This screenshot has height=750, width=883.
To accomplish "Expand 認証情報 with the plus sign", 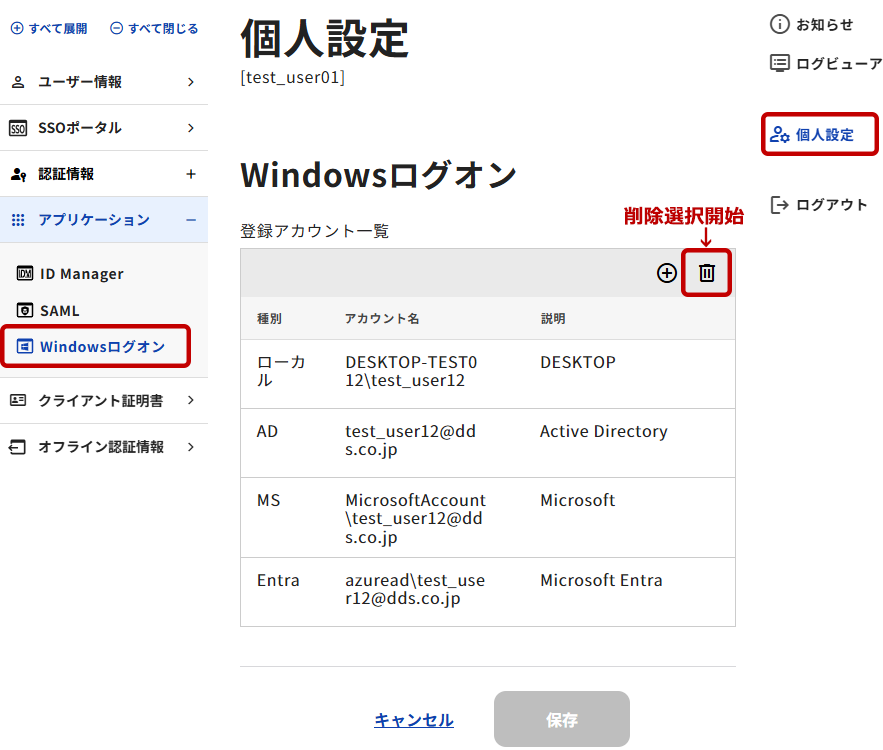I will pos(191,174).
